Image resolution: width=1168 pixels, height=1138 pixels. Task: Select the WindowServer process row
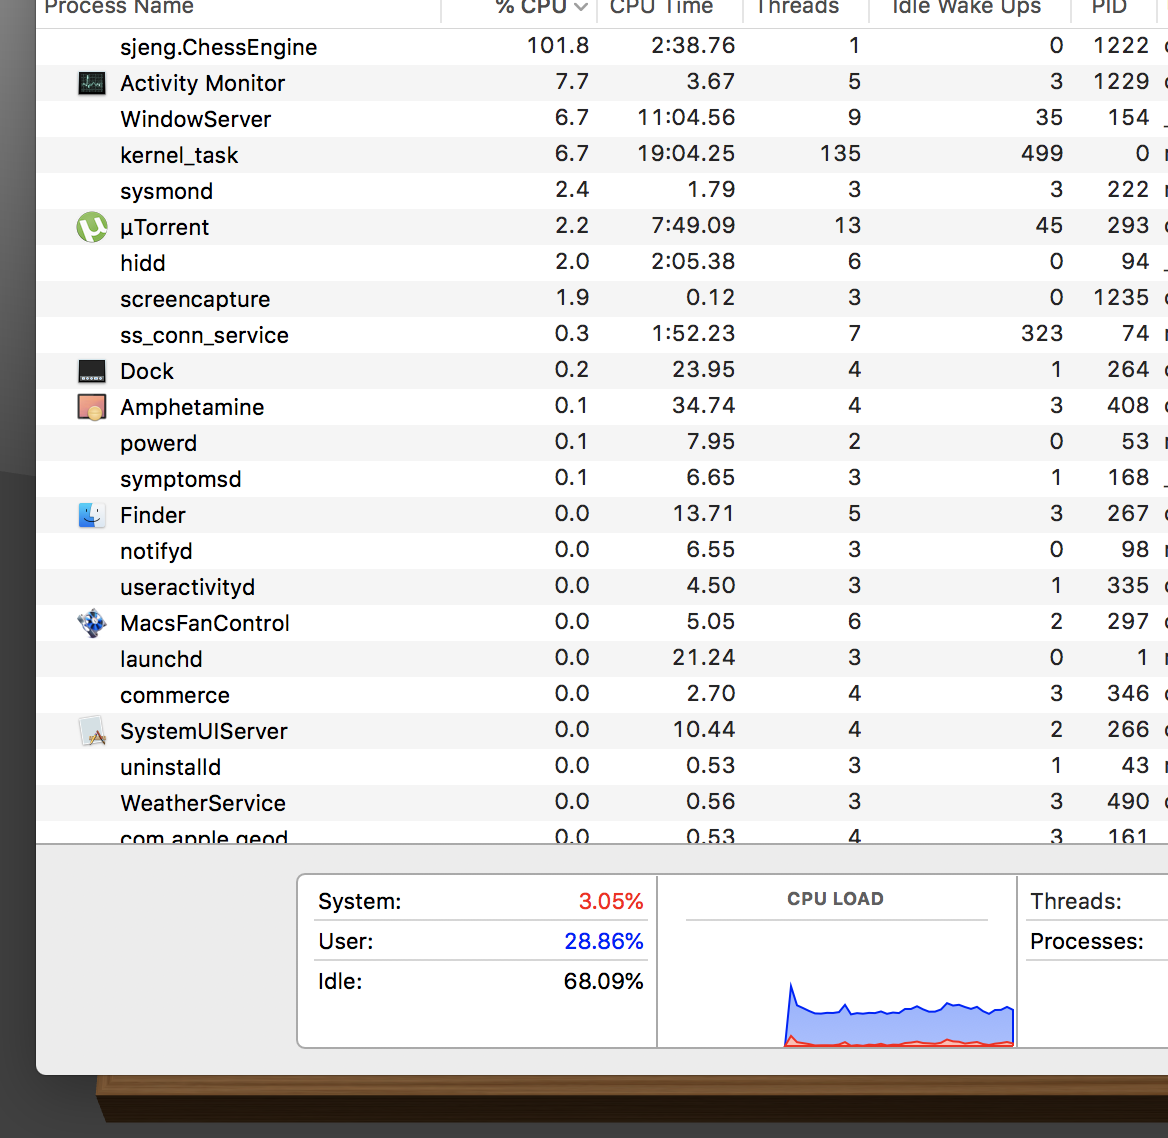click(x=602, y=118)
